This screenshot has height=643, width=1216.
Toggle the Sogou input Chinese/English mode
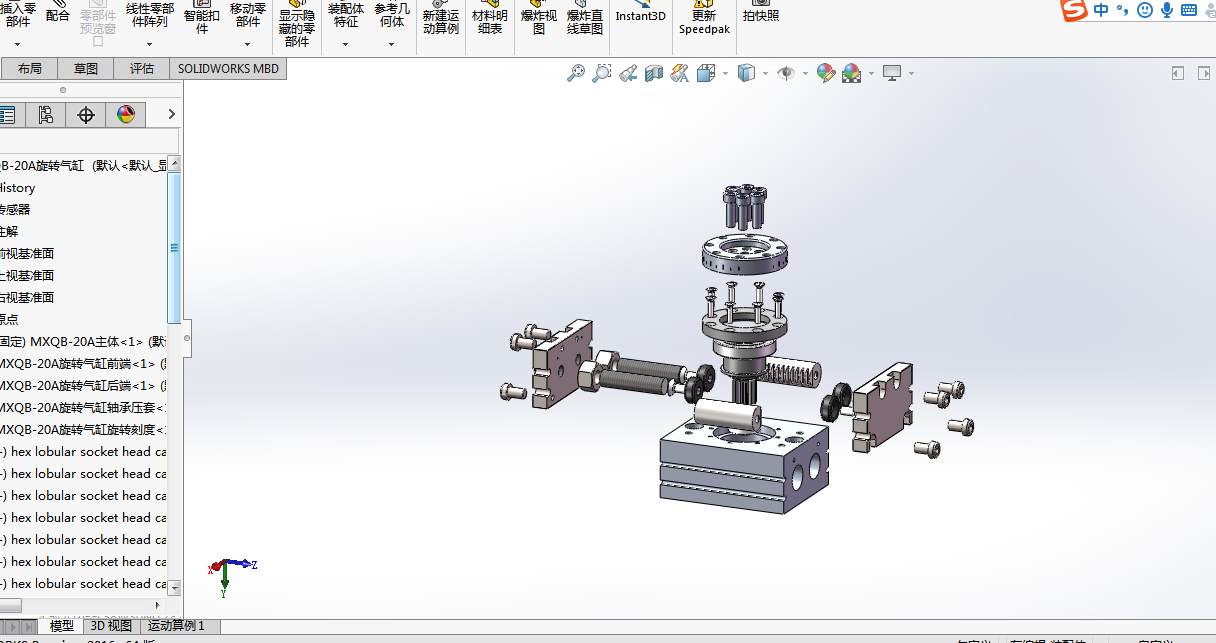click(1101, 10)
